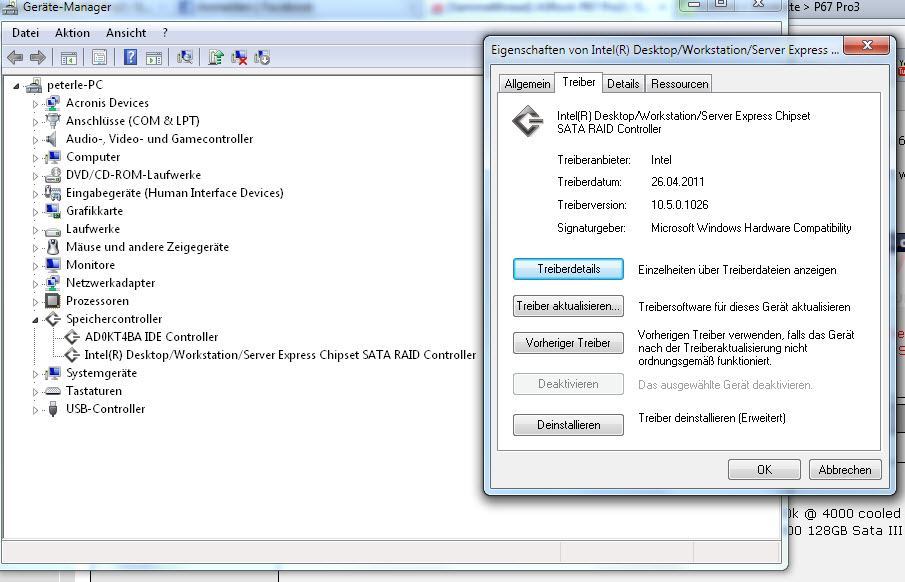The height and width of the screenshot is (582, 905).
Task: Click Treiber aktualisieren... button
Action: [x=569, y=306]
